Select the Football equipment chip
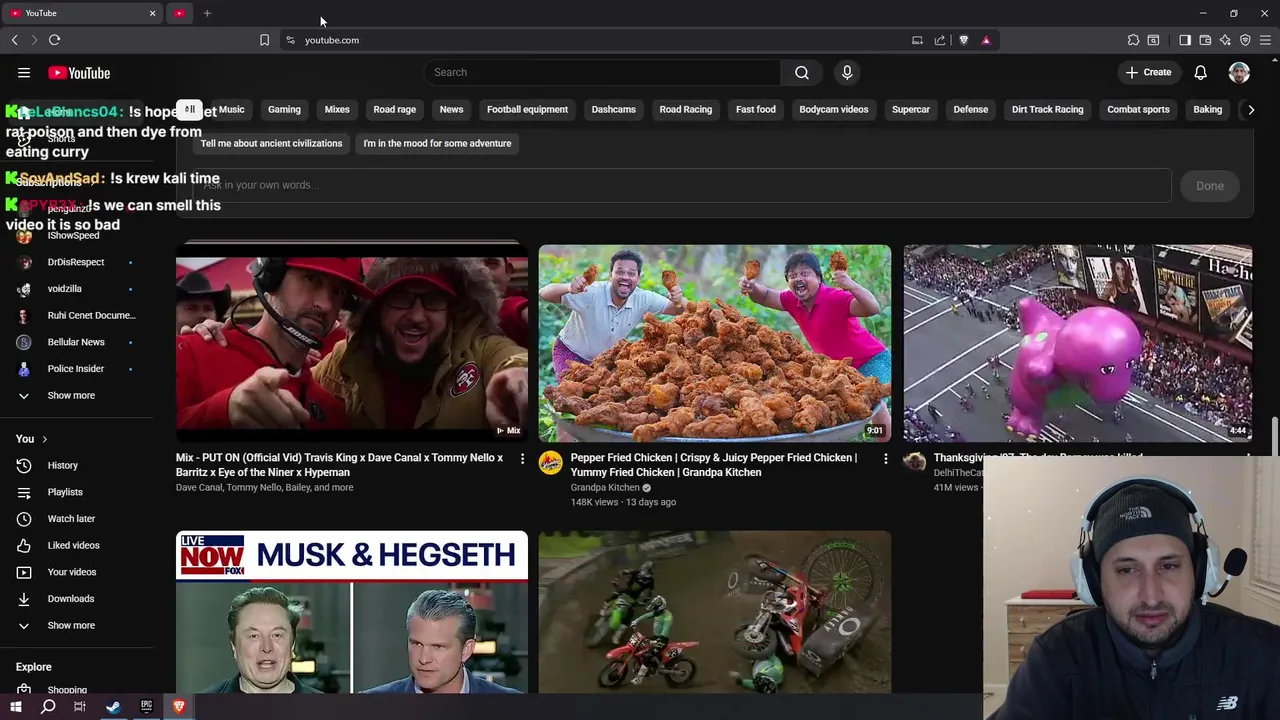The image size is (1280, 720). (527, 109)
